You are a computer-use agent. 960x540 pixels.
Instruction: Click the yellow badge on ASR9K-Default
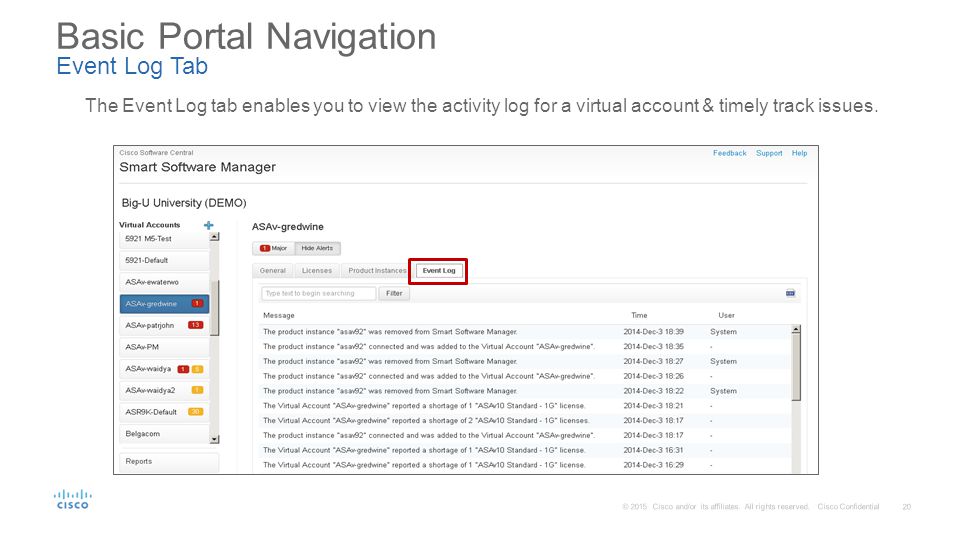(195, 412)
